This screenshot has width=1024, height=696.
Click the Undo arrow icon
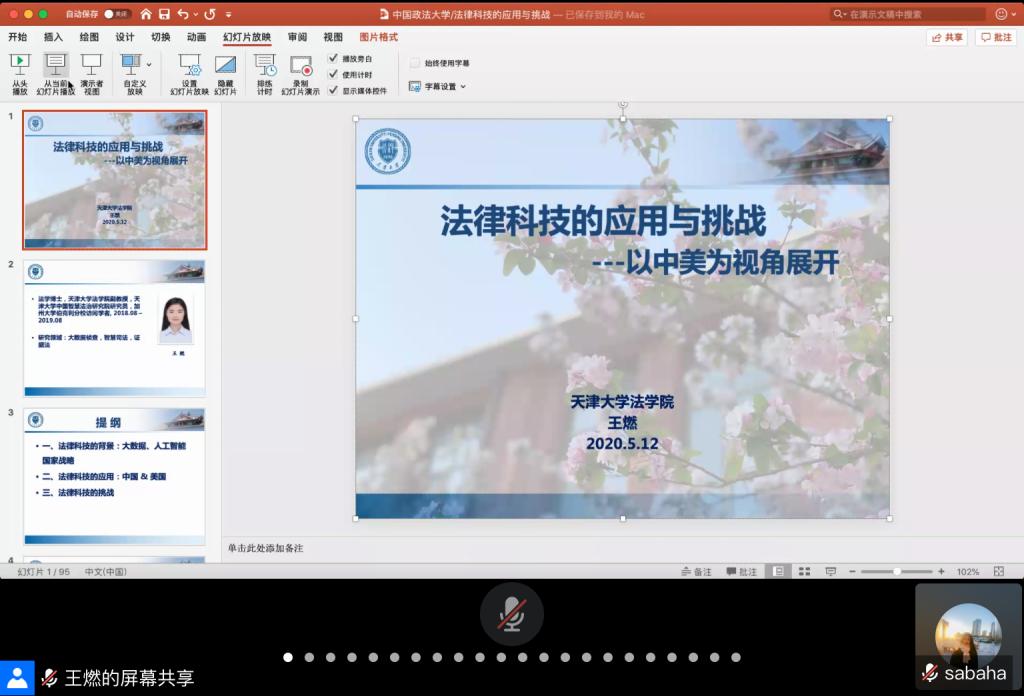[183, 14]
